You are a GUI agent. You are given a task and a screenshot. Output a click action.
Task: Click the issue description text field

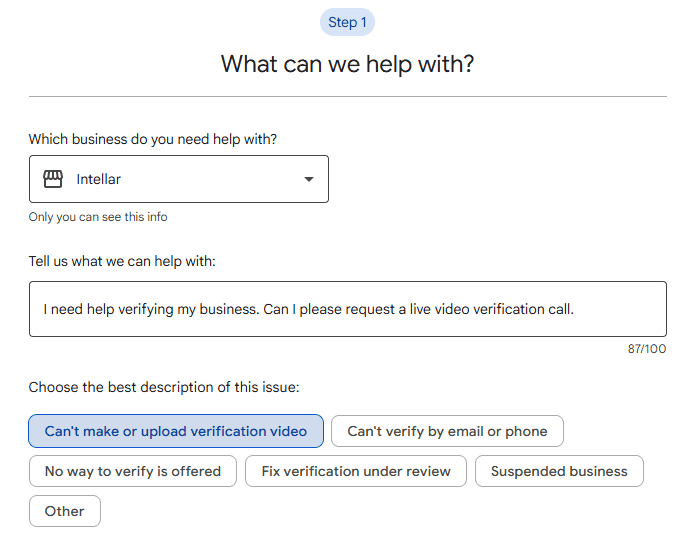pyautogui.click(x=348, y=309)
